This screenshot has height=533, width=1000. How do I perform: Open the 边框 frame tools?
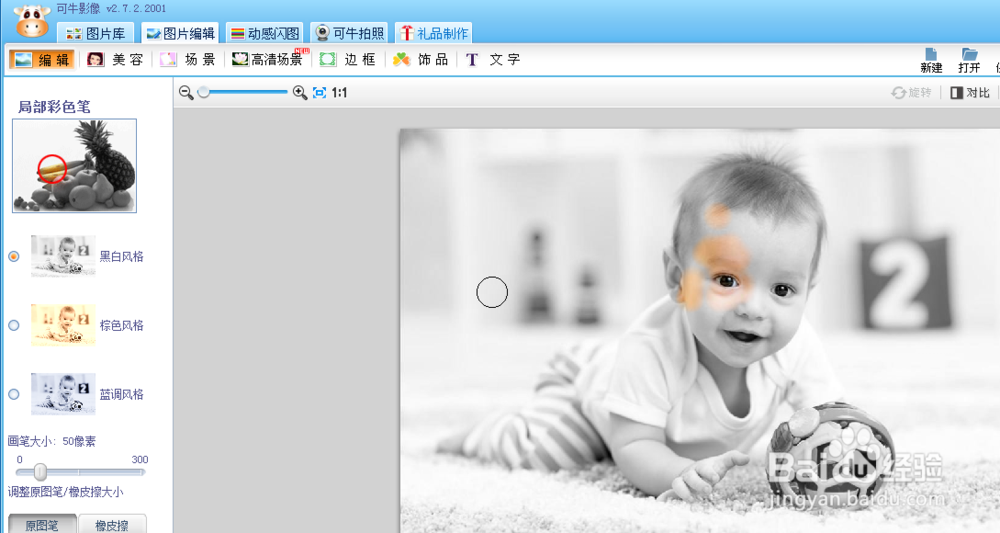click(x=348, y=59)
